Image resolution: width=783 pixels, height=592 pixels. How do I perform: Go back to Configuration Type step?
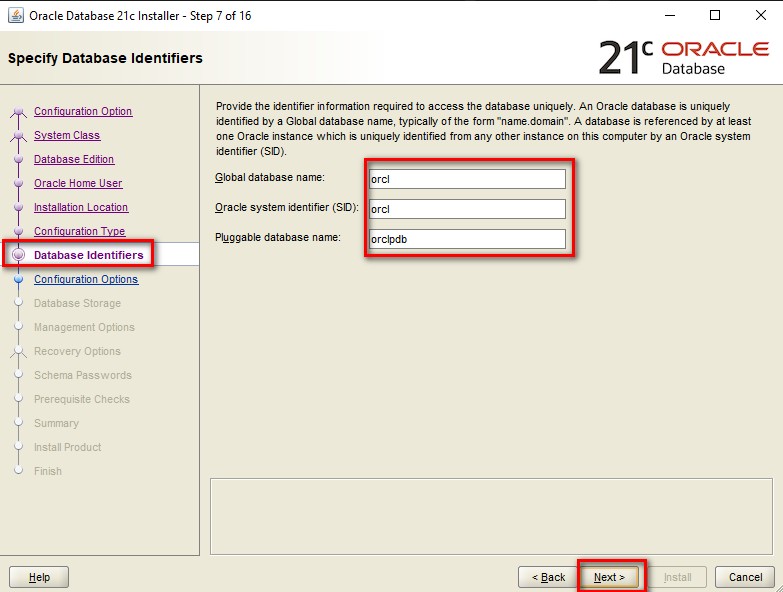[x=79, y=231]
